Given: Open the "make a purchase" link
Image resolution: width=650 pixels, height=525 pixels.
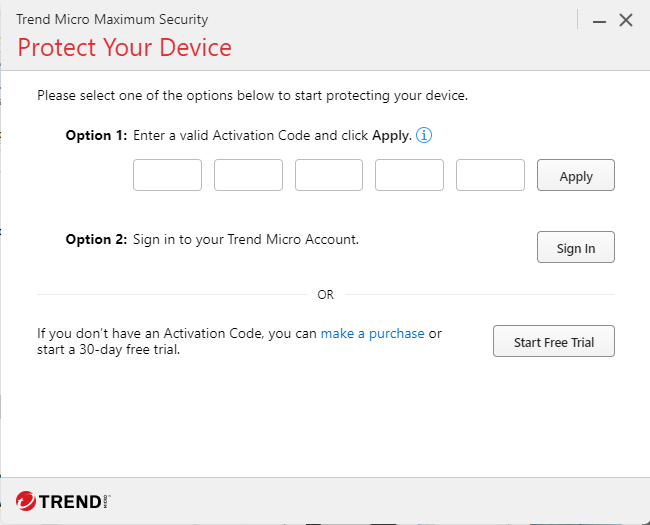Looking at the screenshot, I should (372, 333).
